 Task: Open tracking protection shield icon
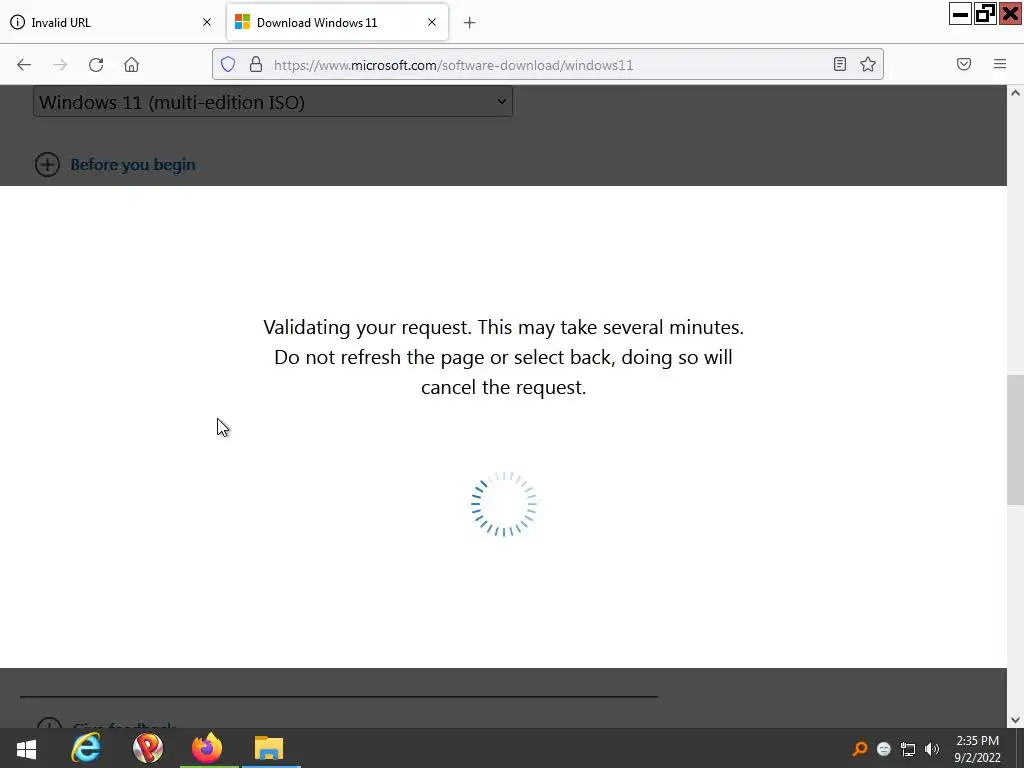point(227,64)
